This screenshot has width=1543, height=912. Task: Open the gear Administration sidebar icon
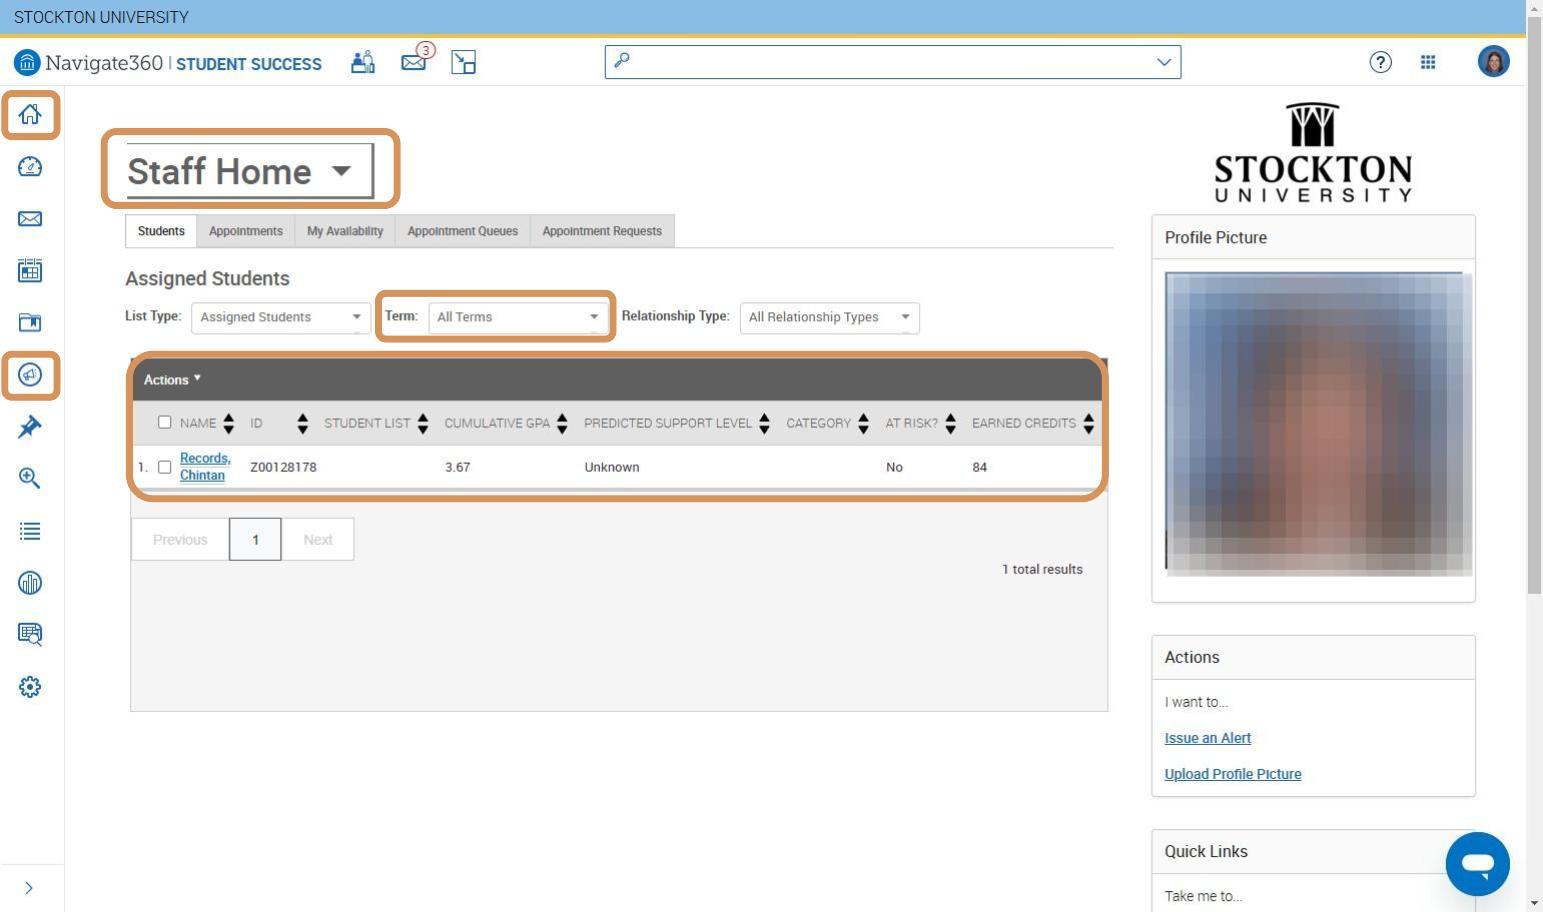coord(30,687)
